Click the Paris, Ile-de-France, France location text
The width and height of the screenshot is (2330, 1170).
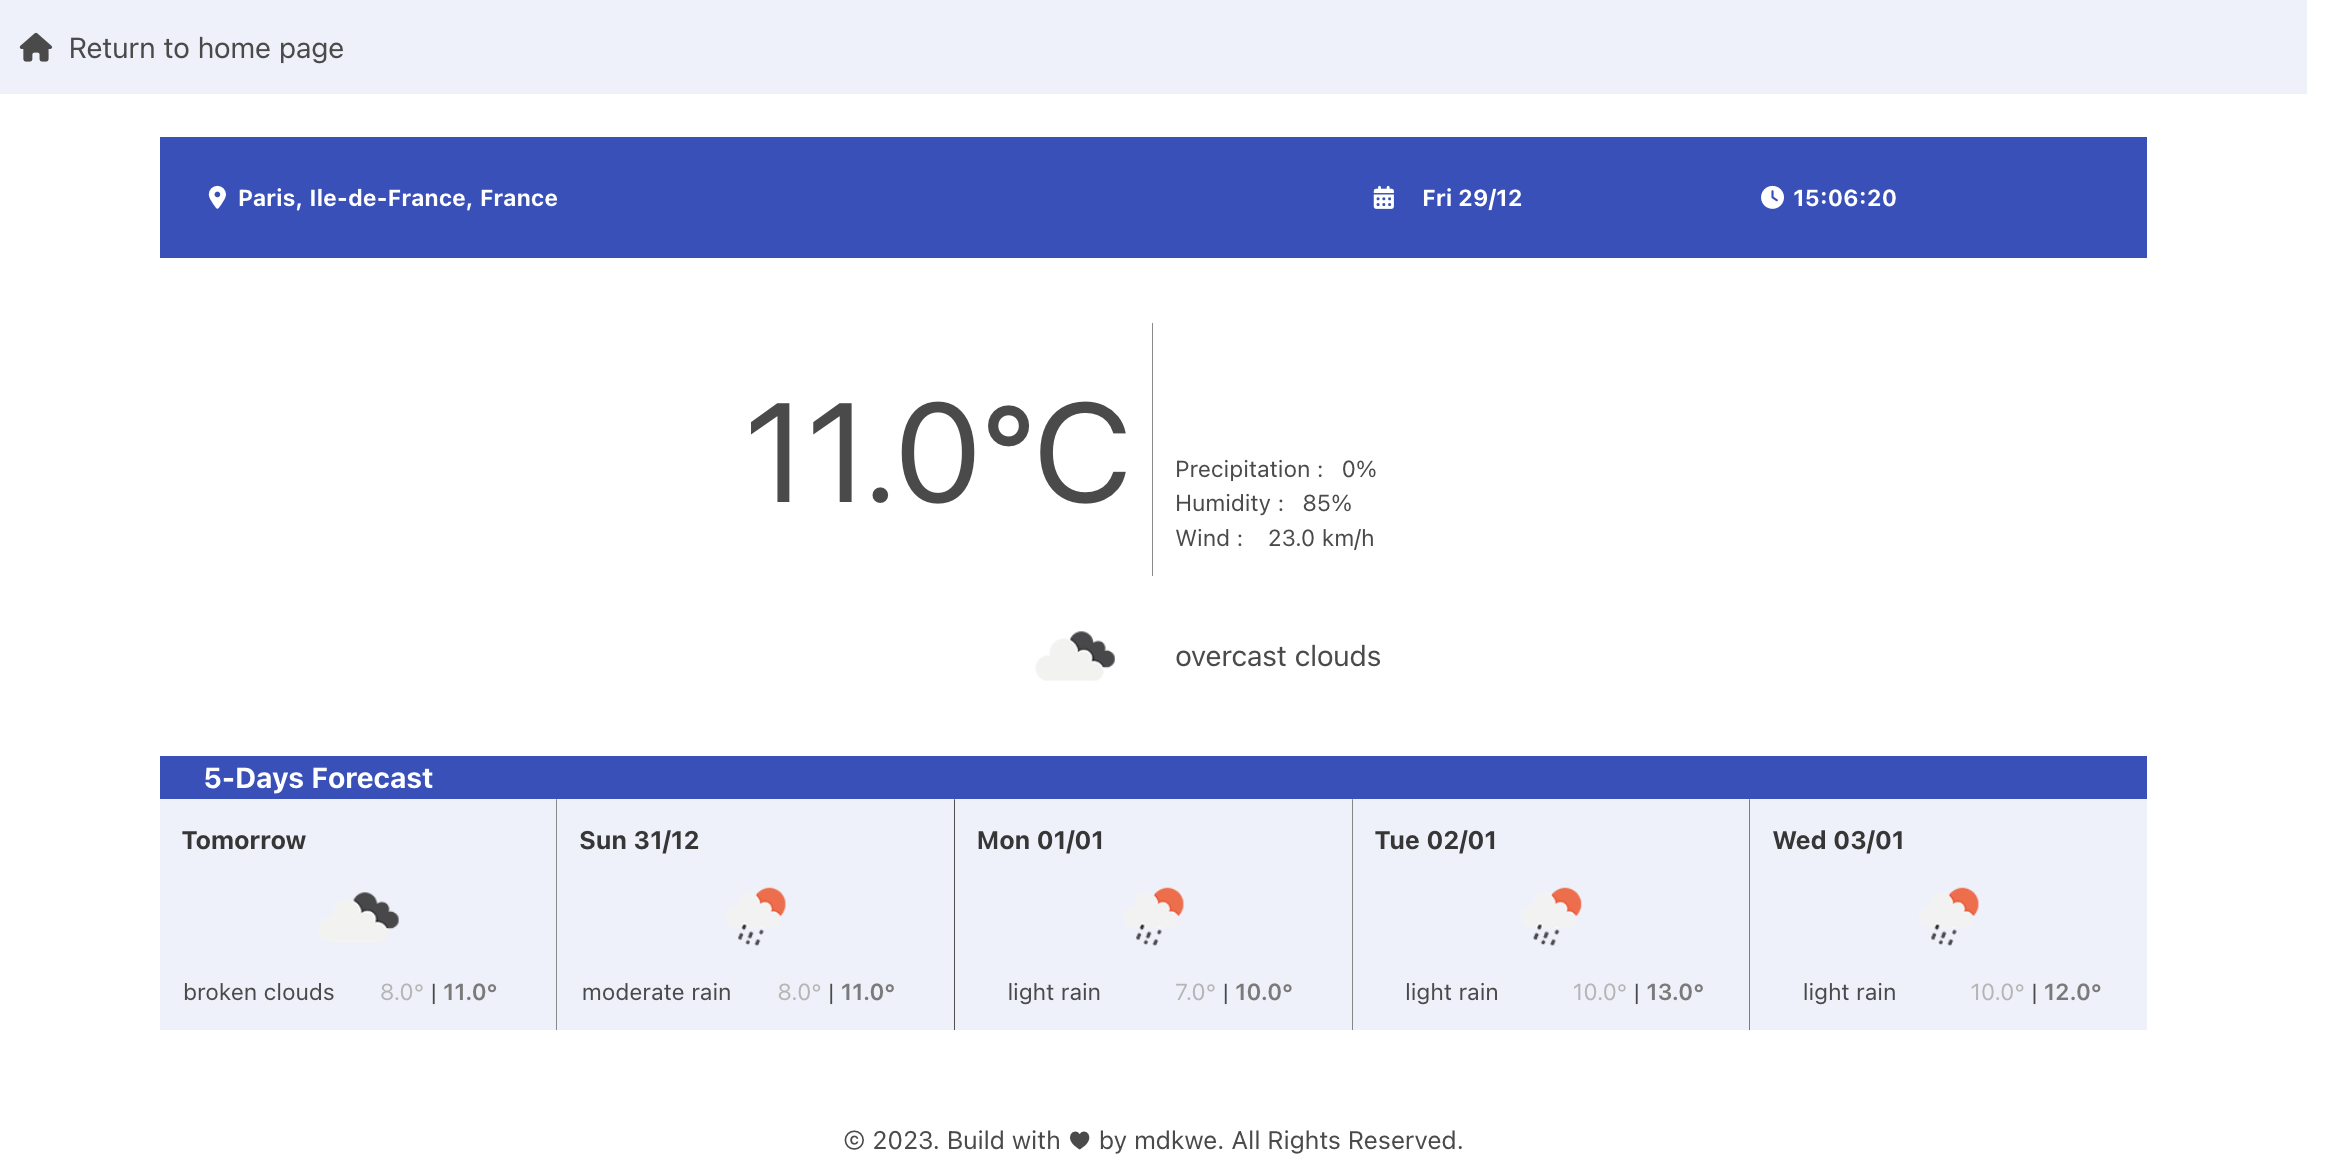coord(397,198)
